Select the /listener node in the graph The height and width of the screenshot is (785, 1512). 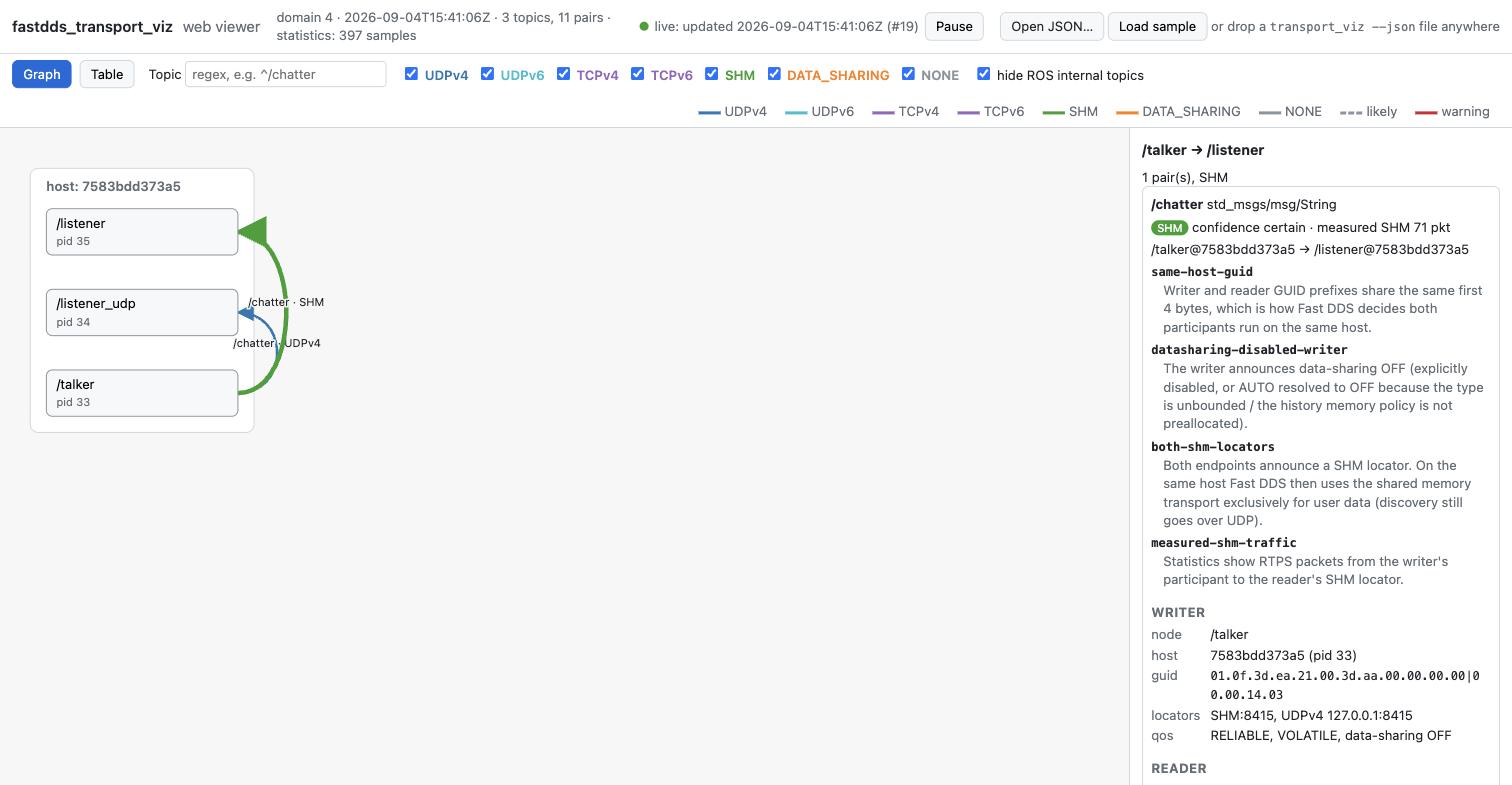[x=142, y=232]
